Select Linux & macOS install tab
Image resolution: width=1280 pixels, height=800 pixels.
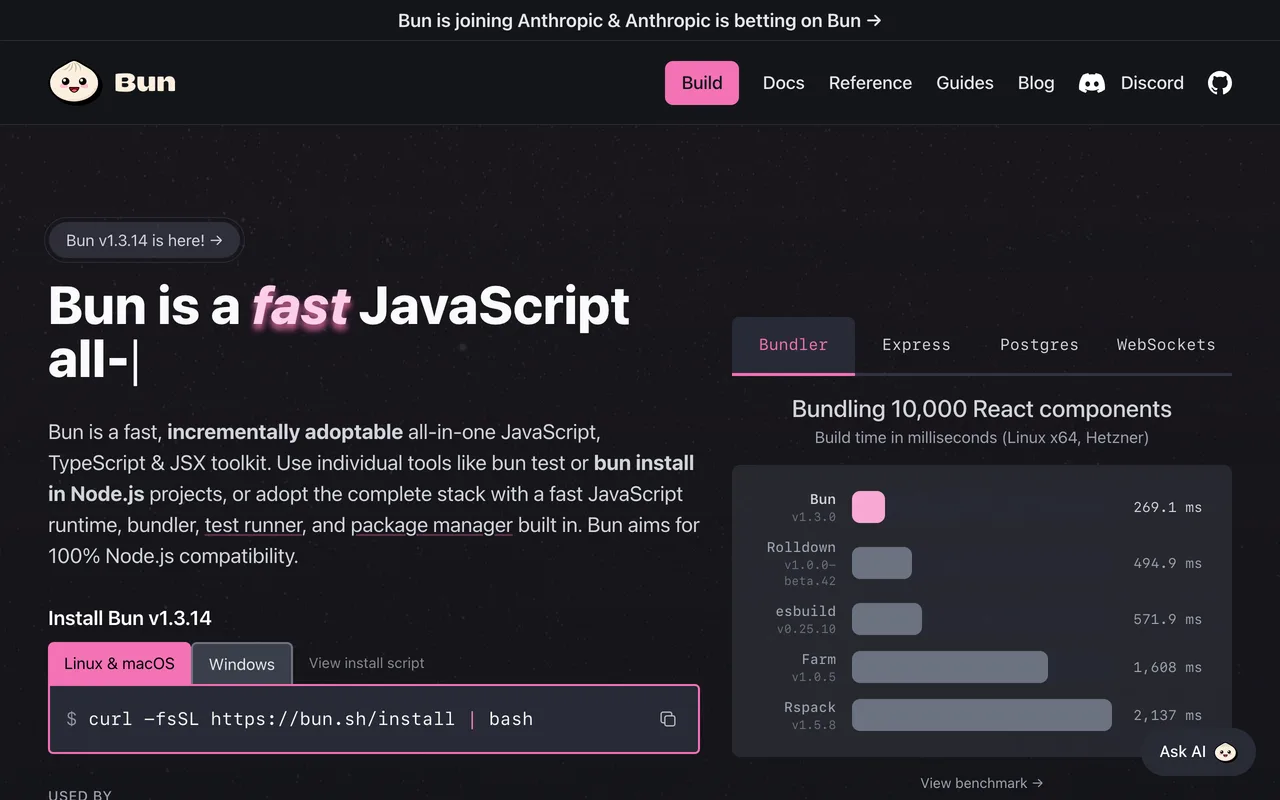tap(119, 664)
